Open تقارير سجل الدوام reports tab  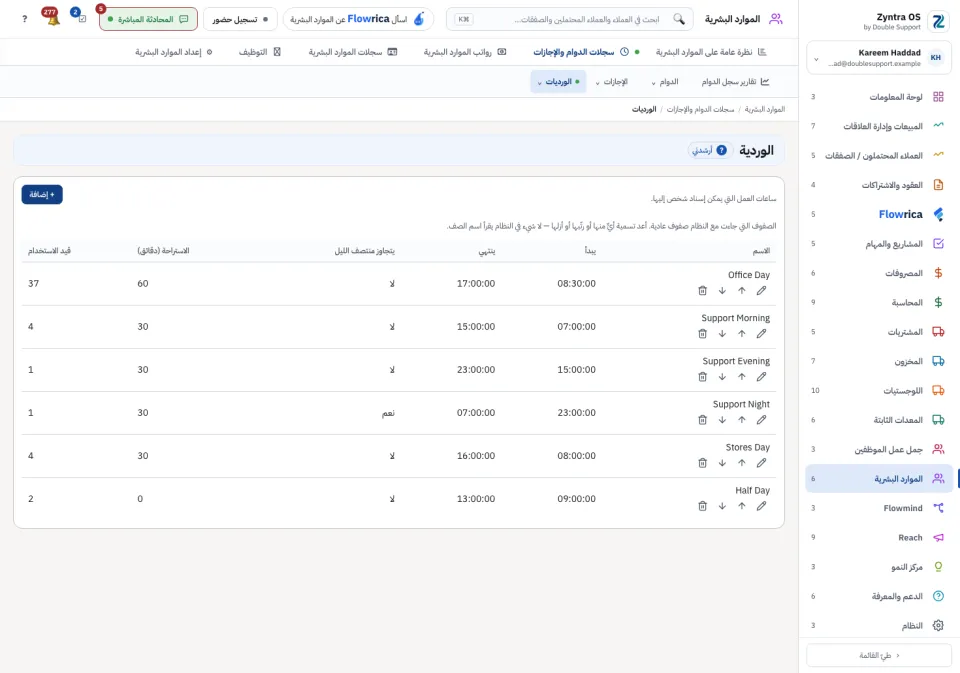735,81
